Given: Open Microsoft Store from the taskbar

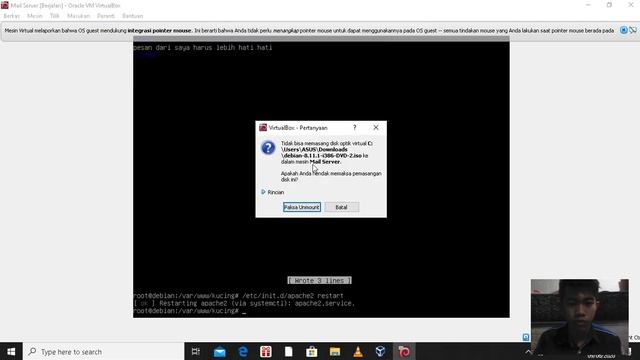Looking at the screenshot, I should 312,351.
